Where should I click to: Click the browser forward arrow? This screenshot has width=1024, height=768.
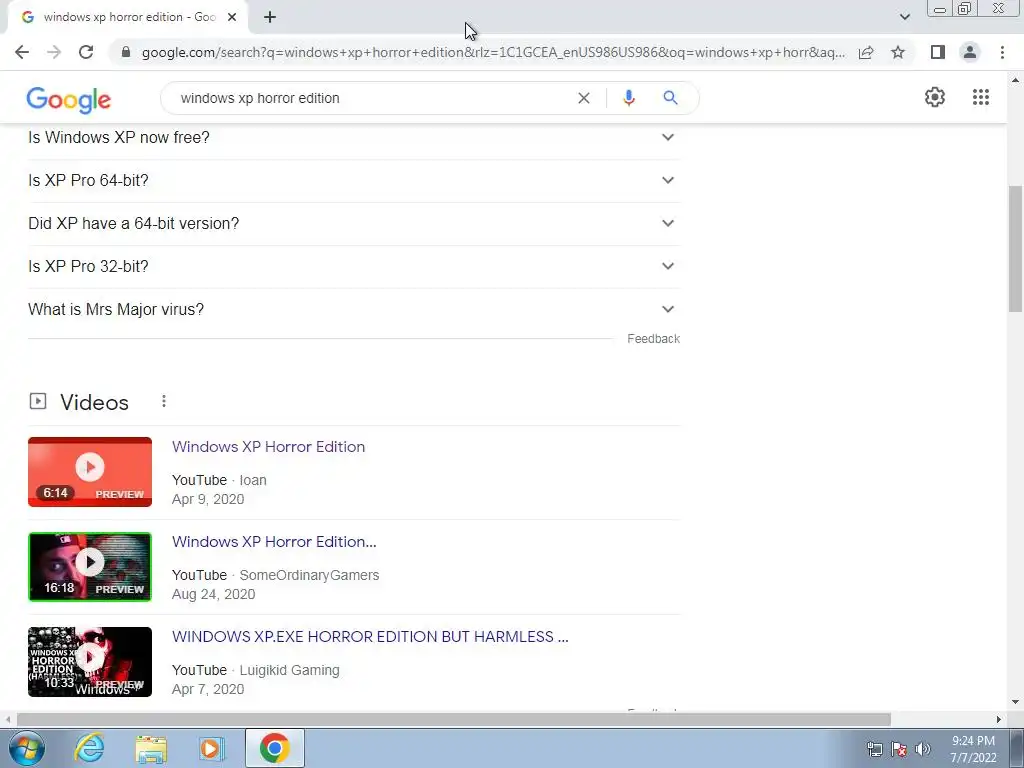point(54,52)
